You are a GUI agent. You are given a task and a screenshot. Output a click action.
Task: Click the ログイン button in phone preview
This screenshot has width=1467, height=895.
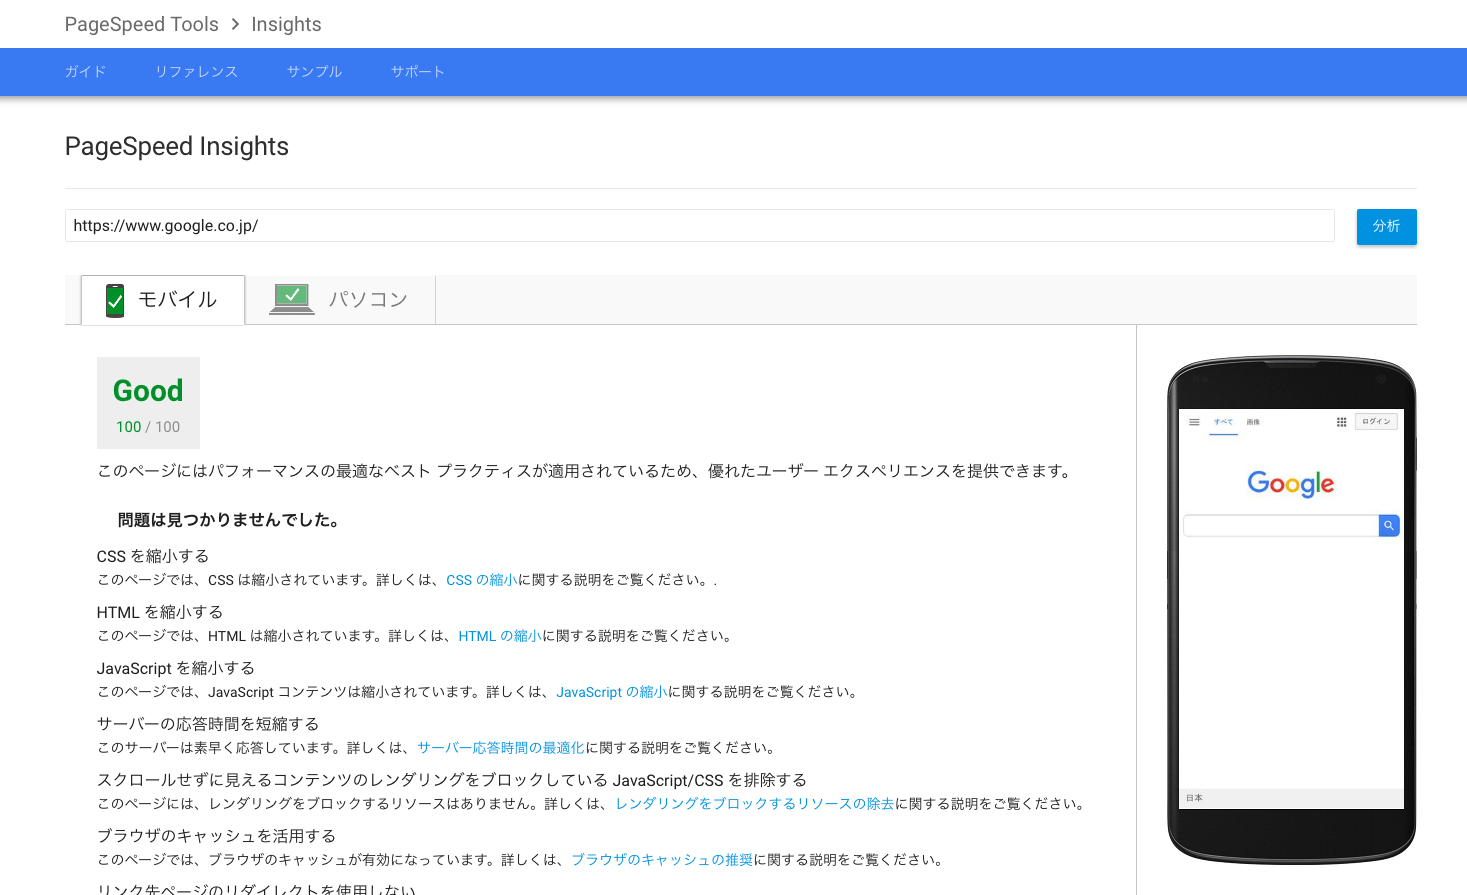pyautogui.click(x=1376, y=422)
